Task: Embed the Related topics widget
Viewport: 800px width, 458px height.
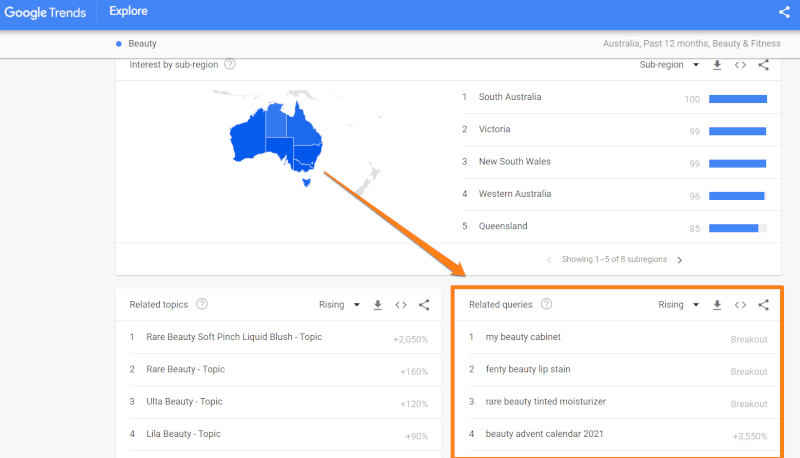Action: [x=401, y=305]
